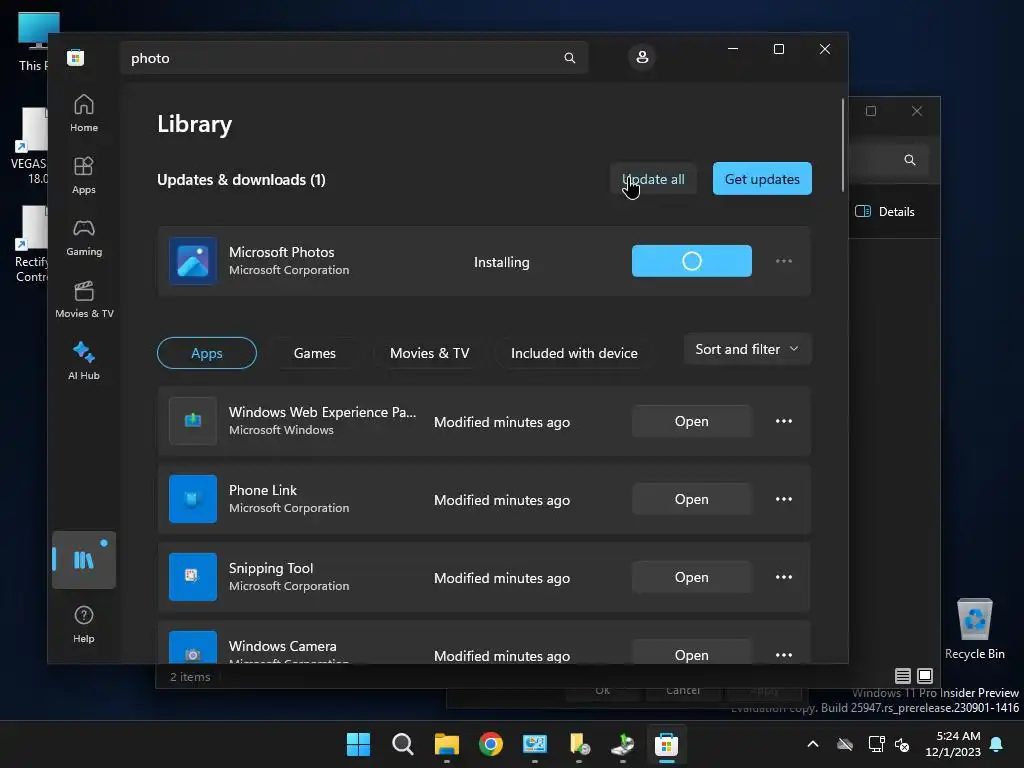Open File Explorer from taskbar

[447, 744]
